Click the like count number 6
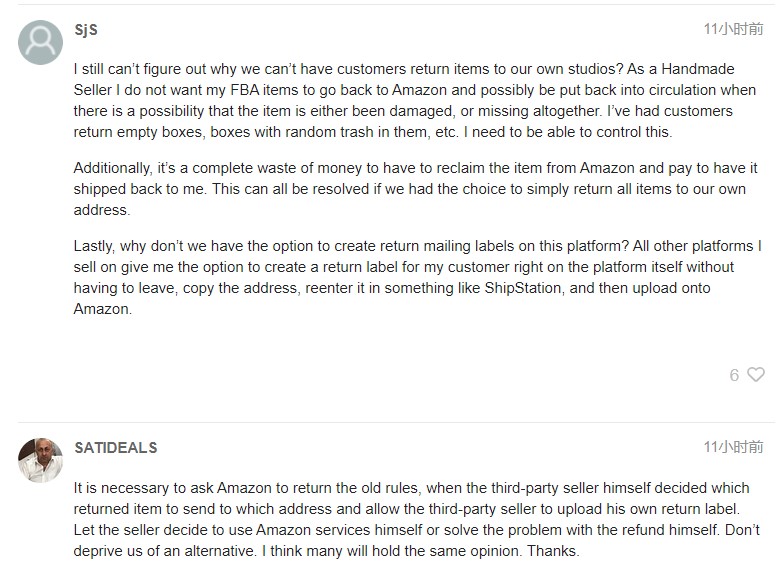Viewport: 784px width, 581px height. [x=734, y=375]
